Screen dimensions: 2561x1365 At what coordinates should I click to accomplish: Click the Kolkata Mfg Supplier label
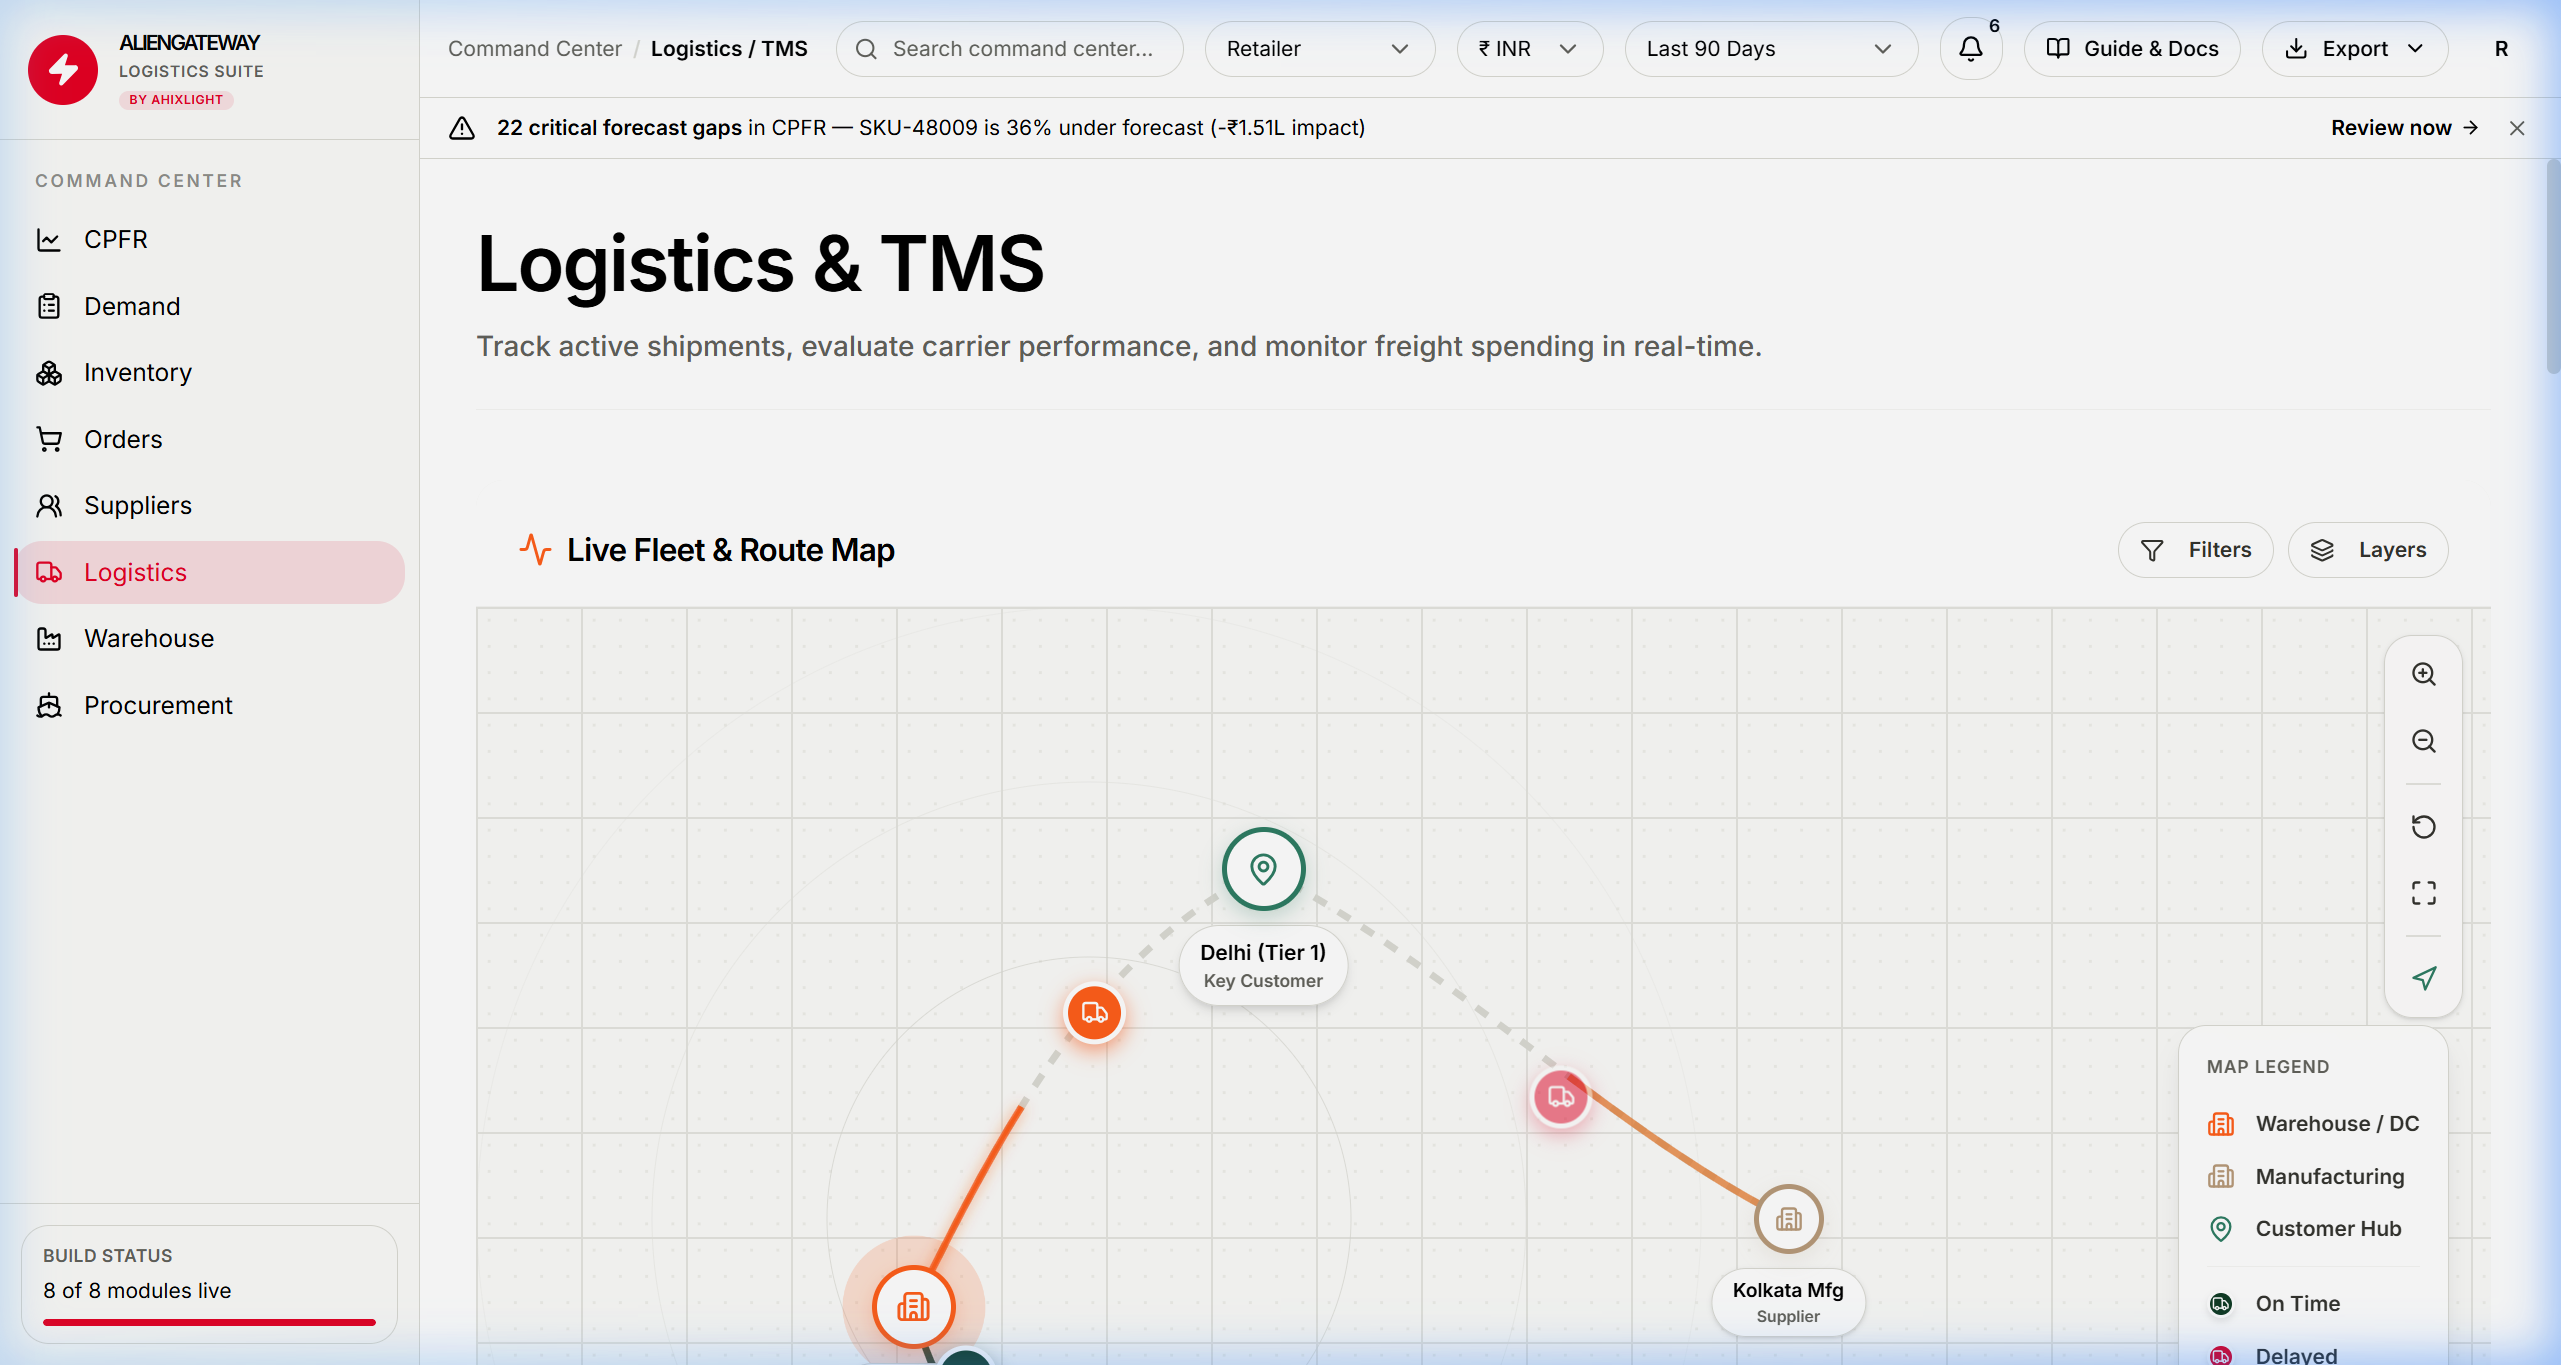(x=1788, y=1302)
